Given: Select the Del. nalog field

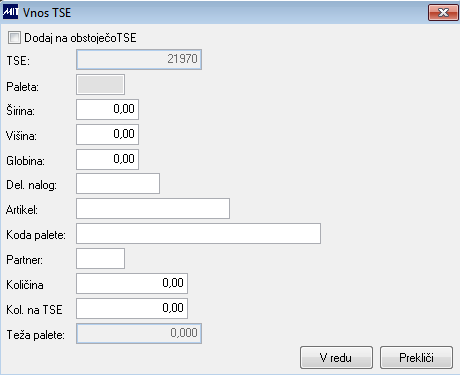Looking at the screenshot, I should (x=118, y=183).
